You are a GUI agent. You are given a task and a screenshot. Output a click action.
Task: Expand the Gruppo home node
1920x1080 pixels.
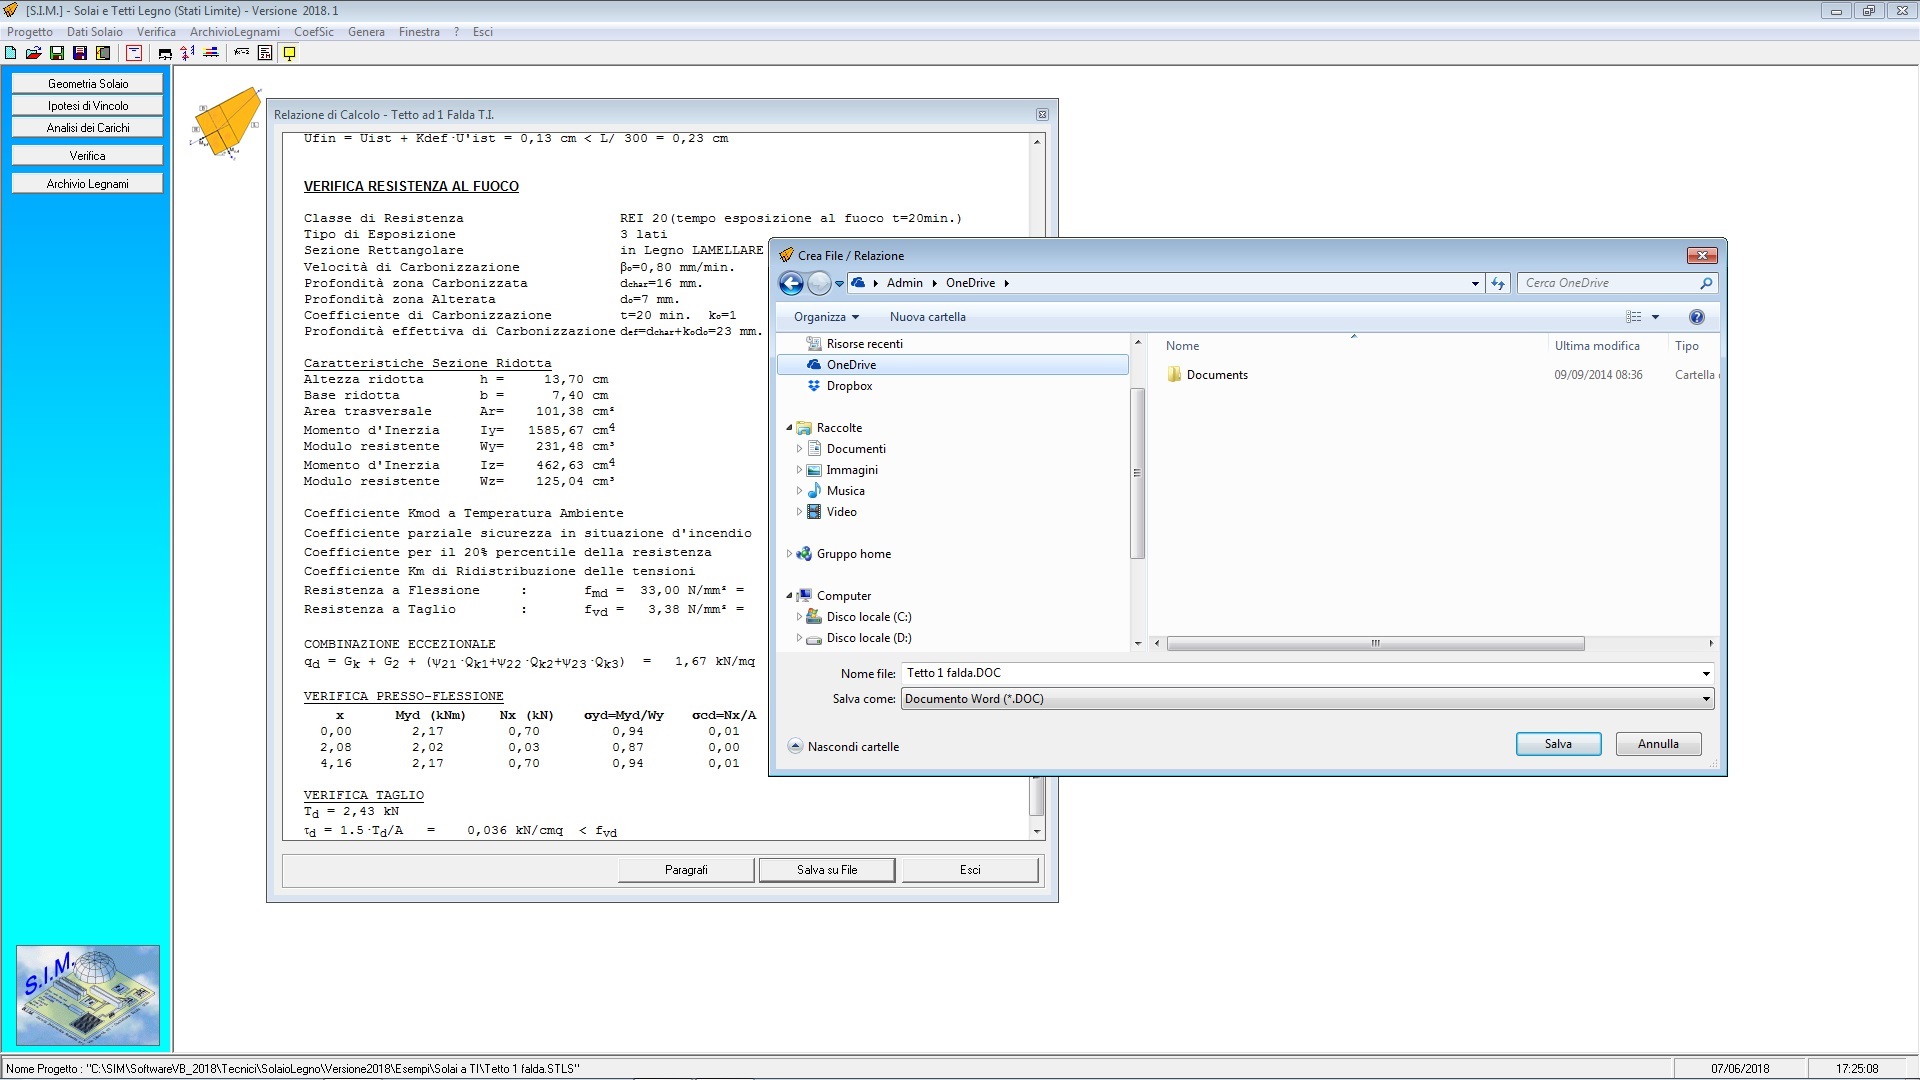click(x=789, y=554)
